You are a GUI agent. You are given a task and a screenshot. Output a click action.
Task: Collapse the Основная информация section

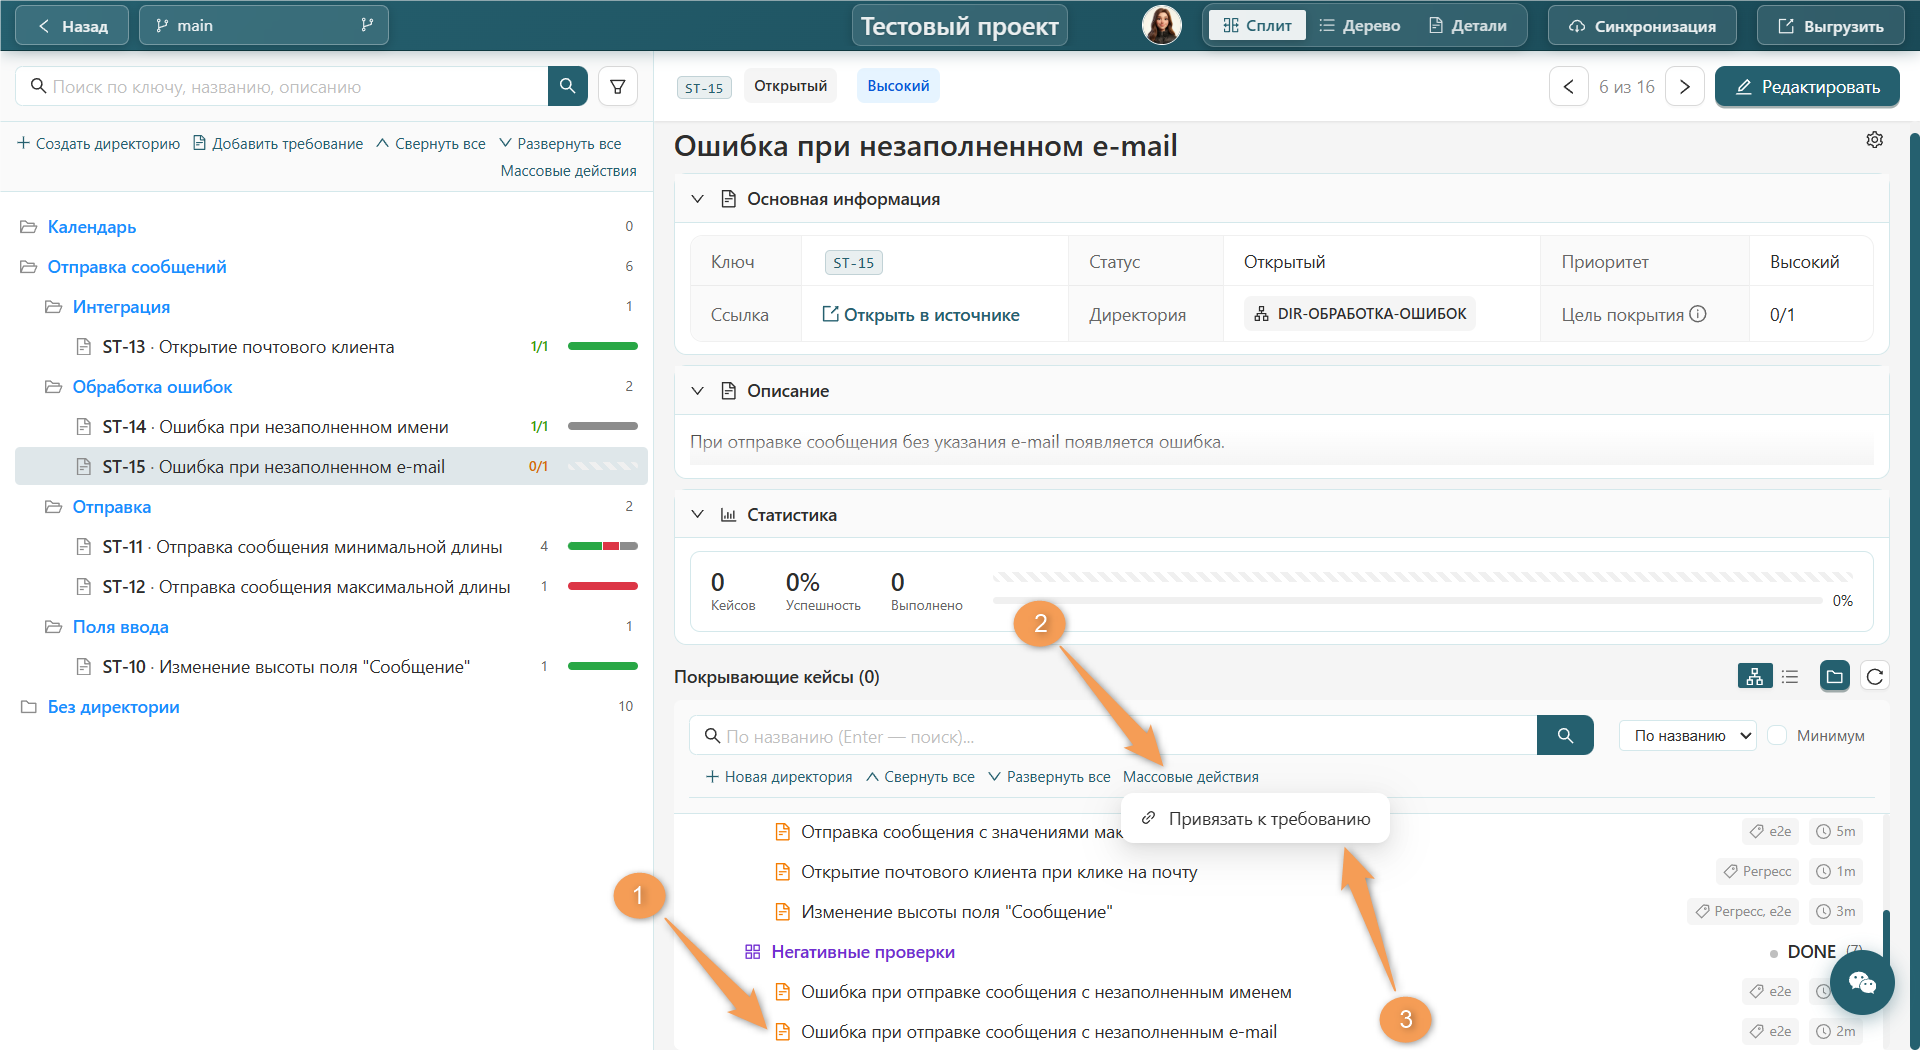pyautogui.click(x=697, y=199)
